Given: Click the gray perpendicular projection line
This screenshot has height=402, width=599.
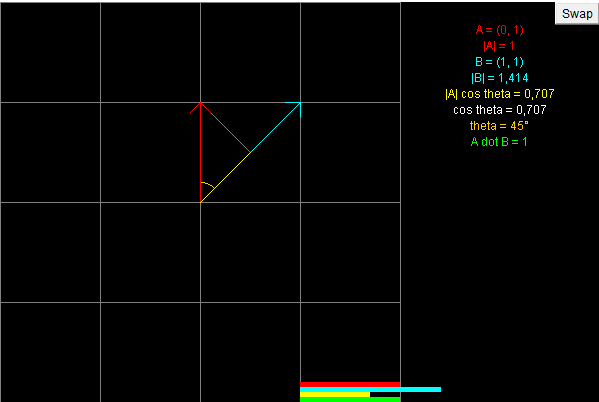Looking at the screenshot, I should click(225, 128).
